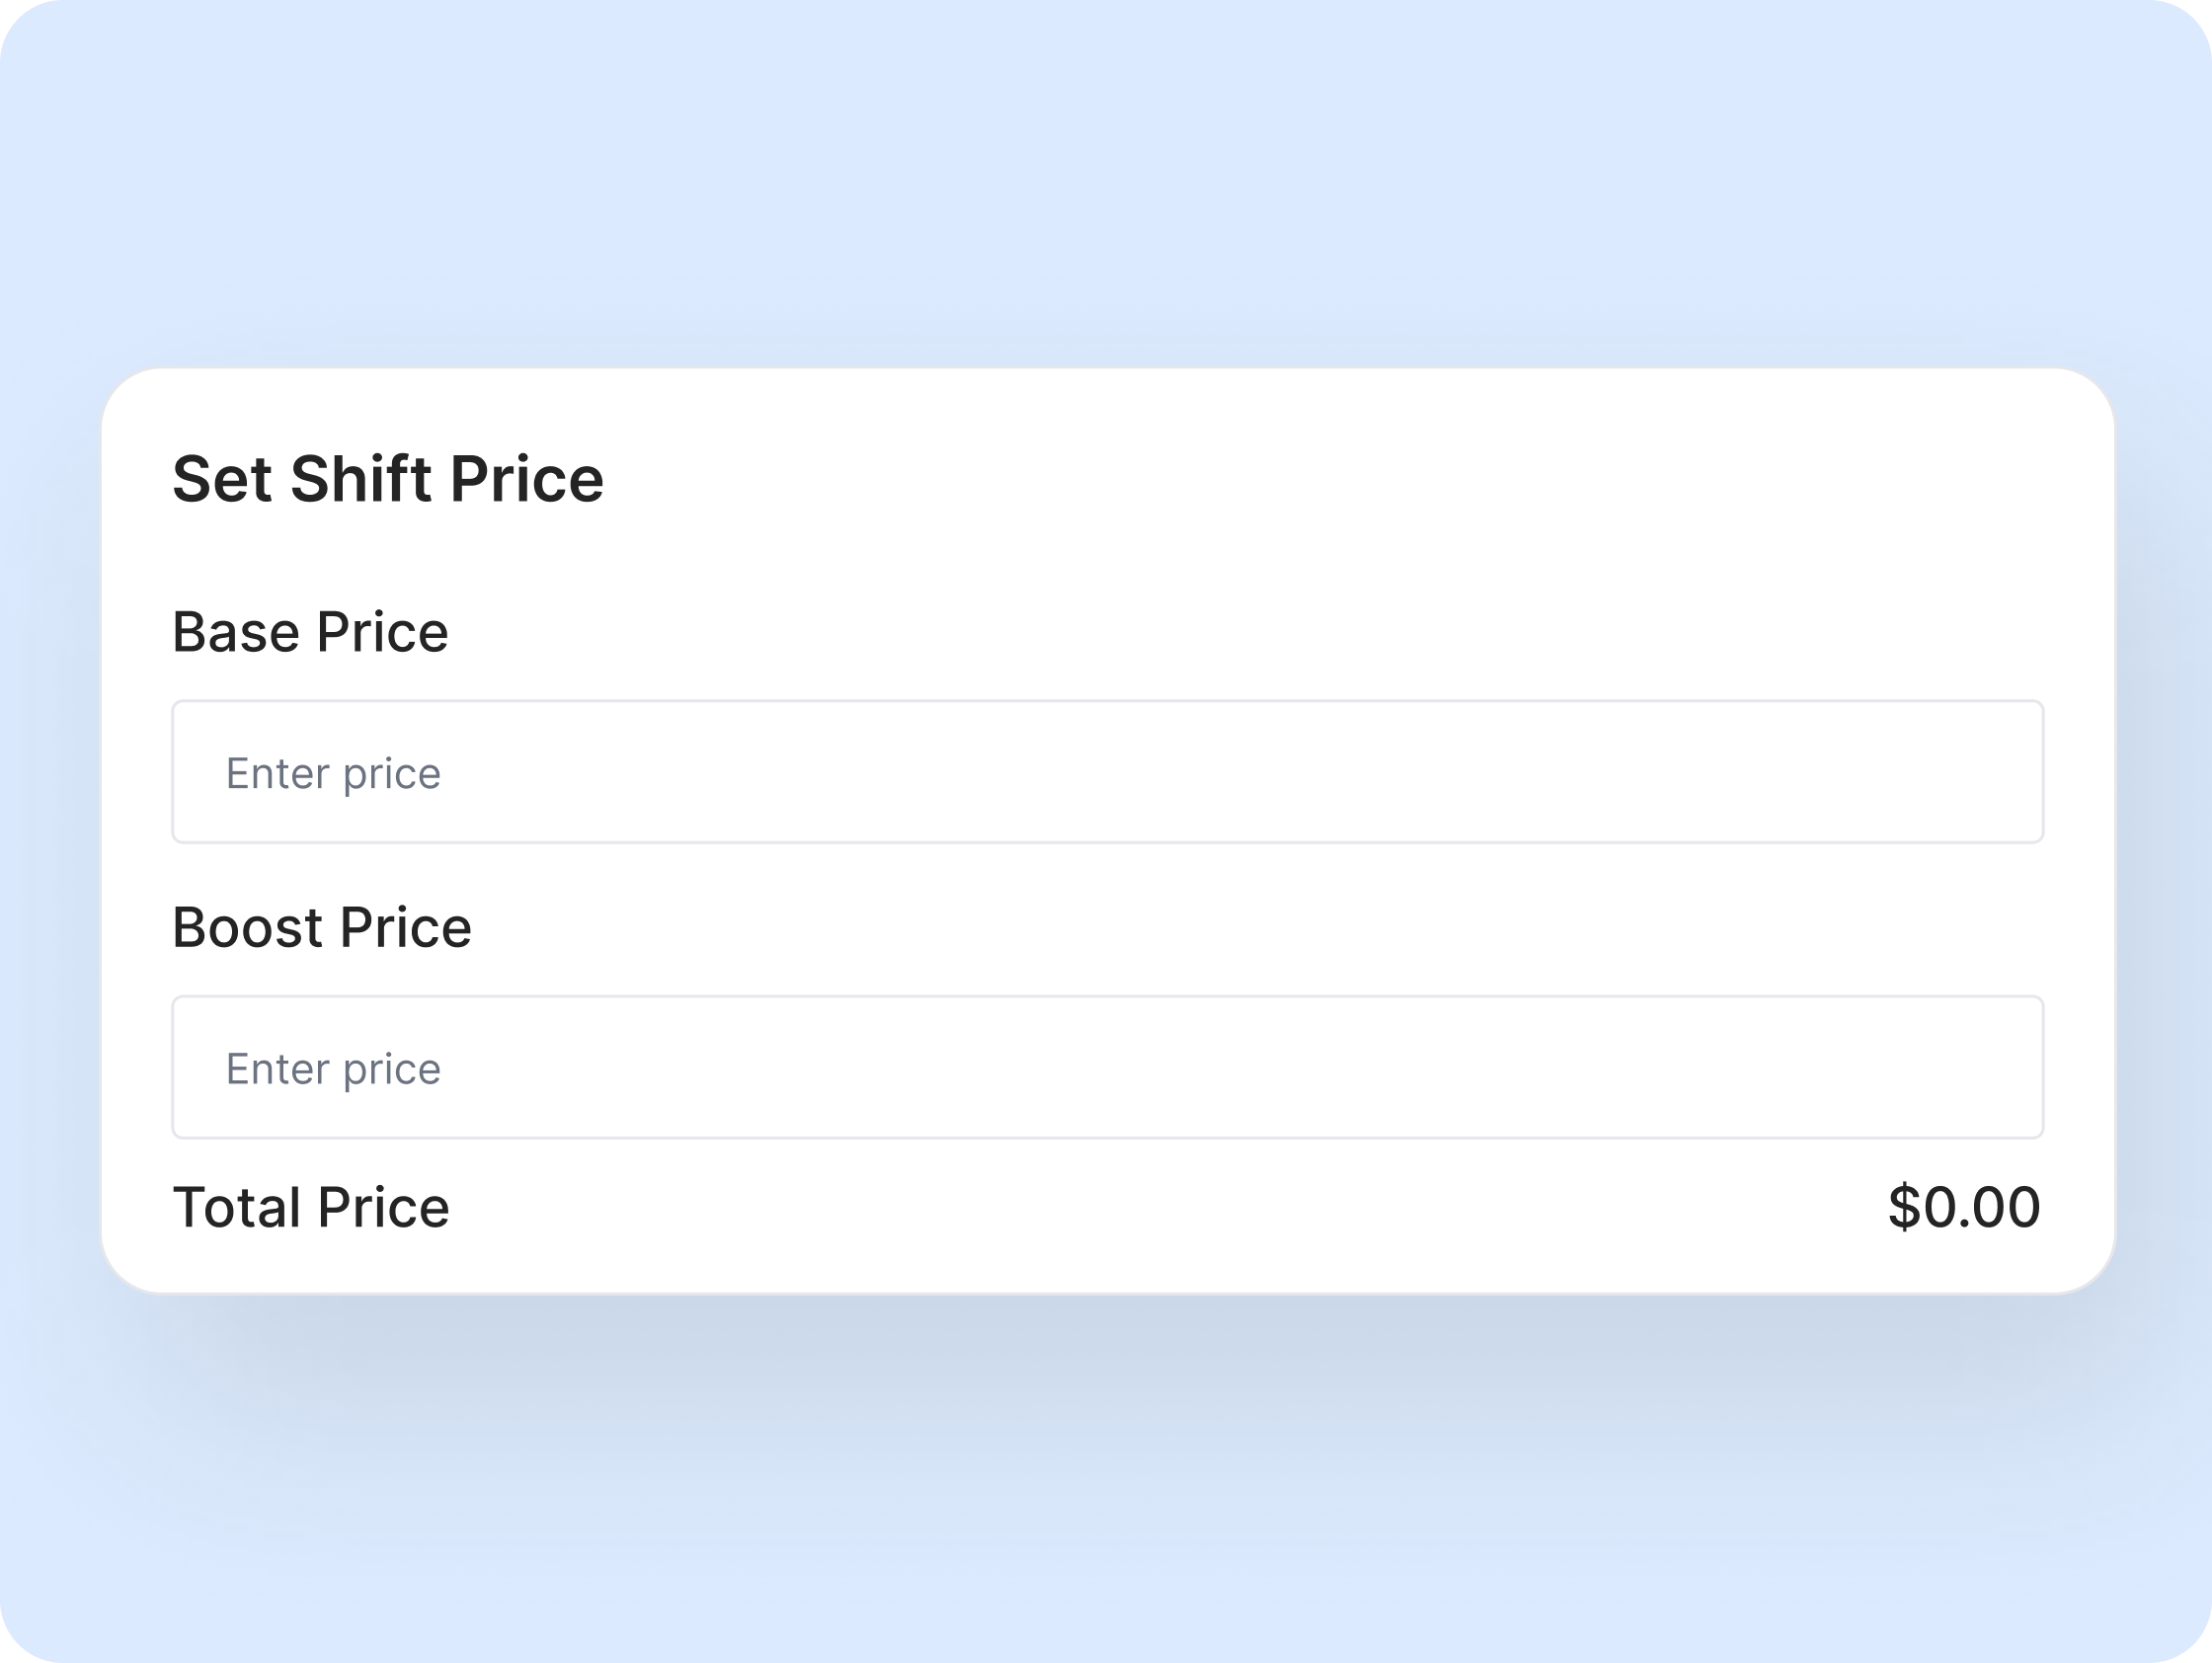2212x1663 pixels.
Task: Click the light blue background outside the card
Action: (x=1100, y=180)
